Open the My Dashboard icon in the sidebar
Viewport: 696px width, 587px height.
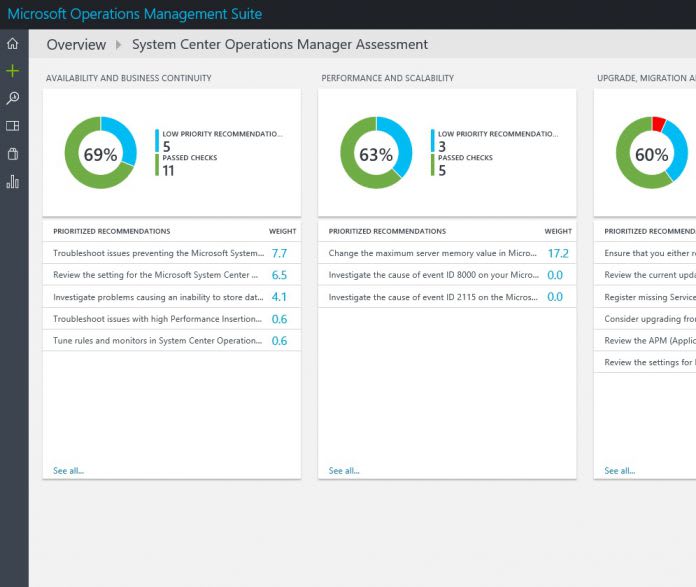click(x=13, y=126)
